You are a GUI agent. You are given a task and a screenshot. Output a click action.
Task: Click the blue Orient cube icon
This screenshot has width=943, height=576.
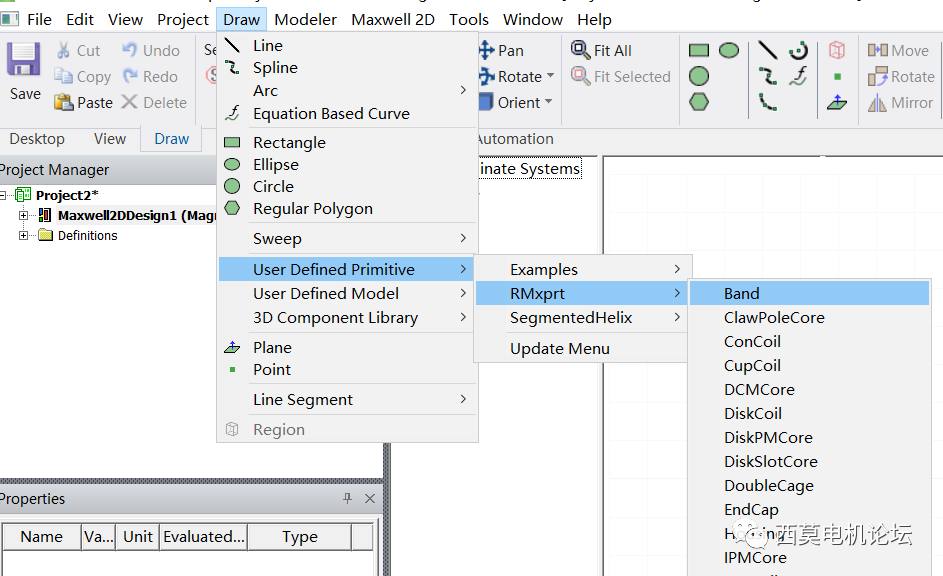pos(486,102)
